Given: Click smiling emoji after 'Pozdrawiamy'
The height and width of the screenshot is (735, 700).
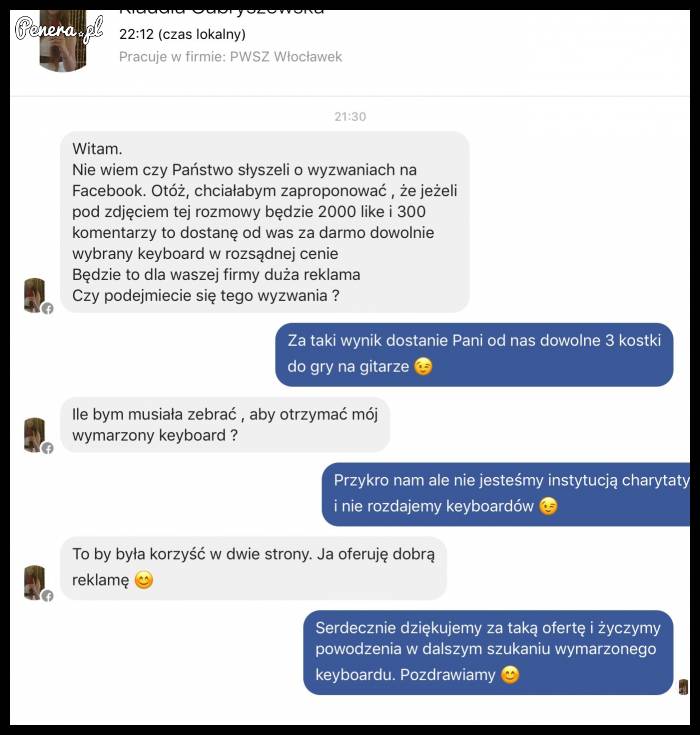Looking at the screenshot, I should (x=510, y=675).
